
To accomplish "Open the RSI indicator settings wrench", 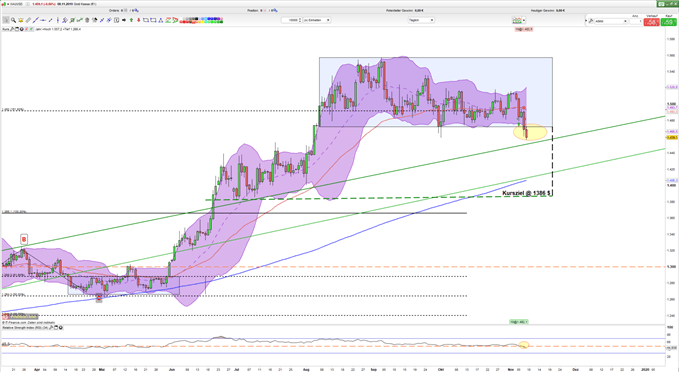I will [x=51, y=327].
